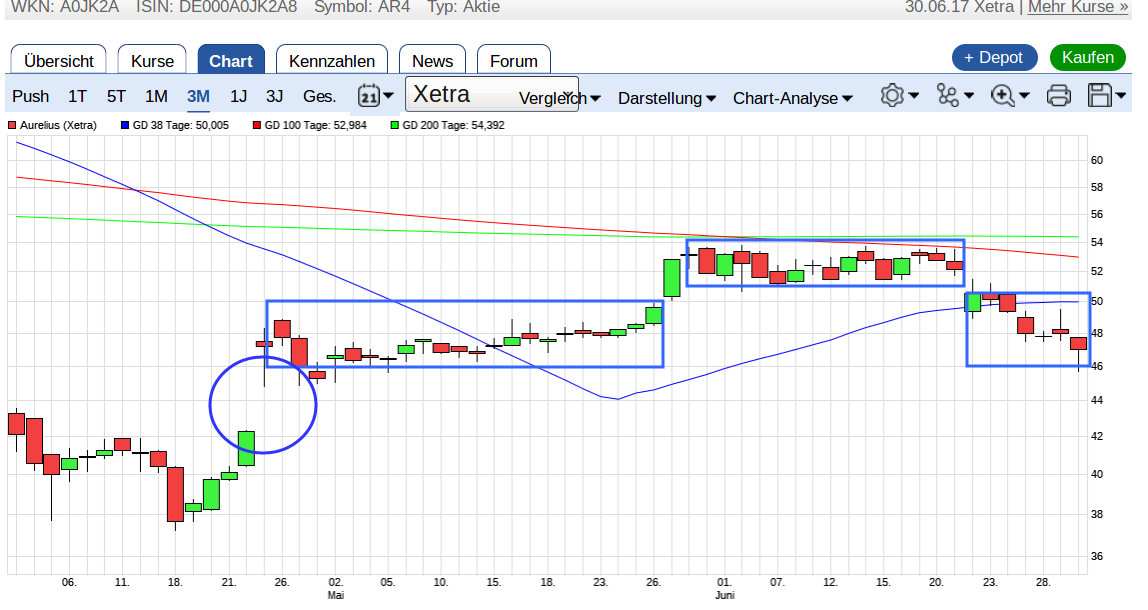Open the dropdown arrow beside the share icon
The width and height of the screenshot is (1148, 610).
coord(969,96)
